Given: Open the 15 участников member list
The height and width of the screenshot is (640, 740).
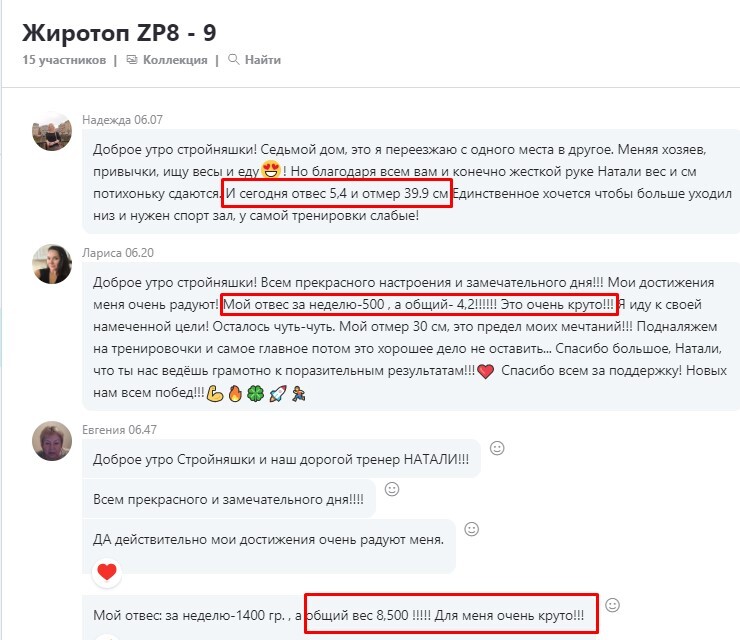Looking at the screenshot, I should click(x=64, y=60).
